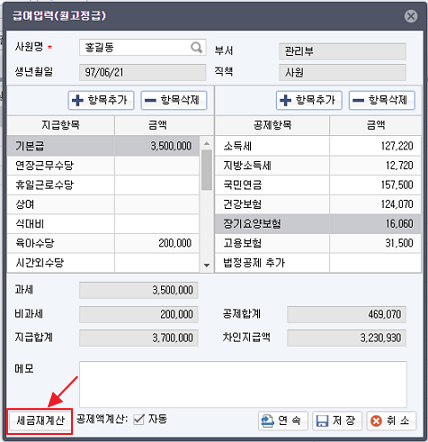Click the 지급항목 column header
The width and height of the screenshot is (428, 442).
pyautogui.click(x=61, y=125)
